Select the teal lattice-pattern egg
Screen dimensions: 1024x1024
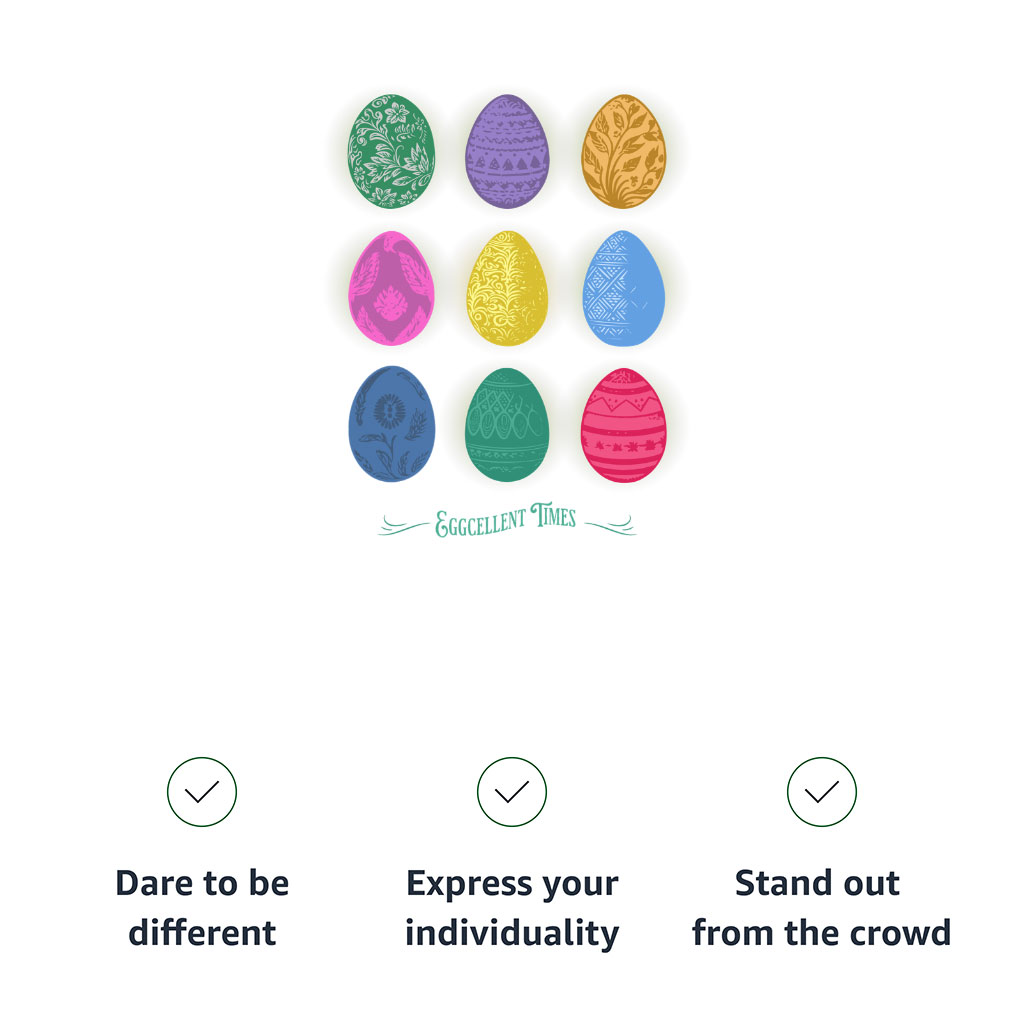(x=507, y=424)
